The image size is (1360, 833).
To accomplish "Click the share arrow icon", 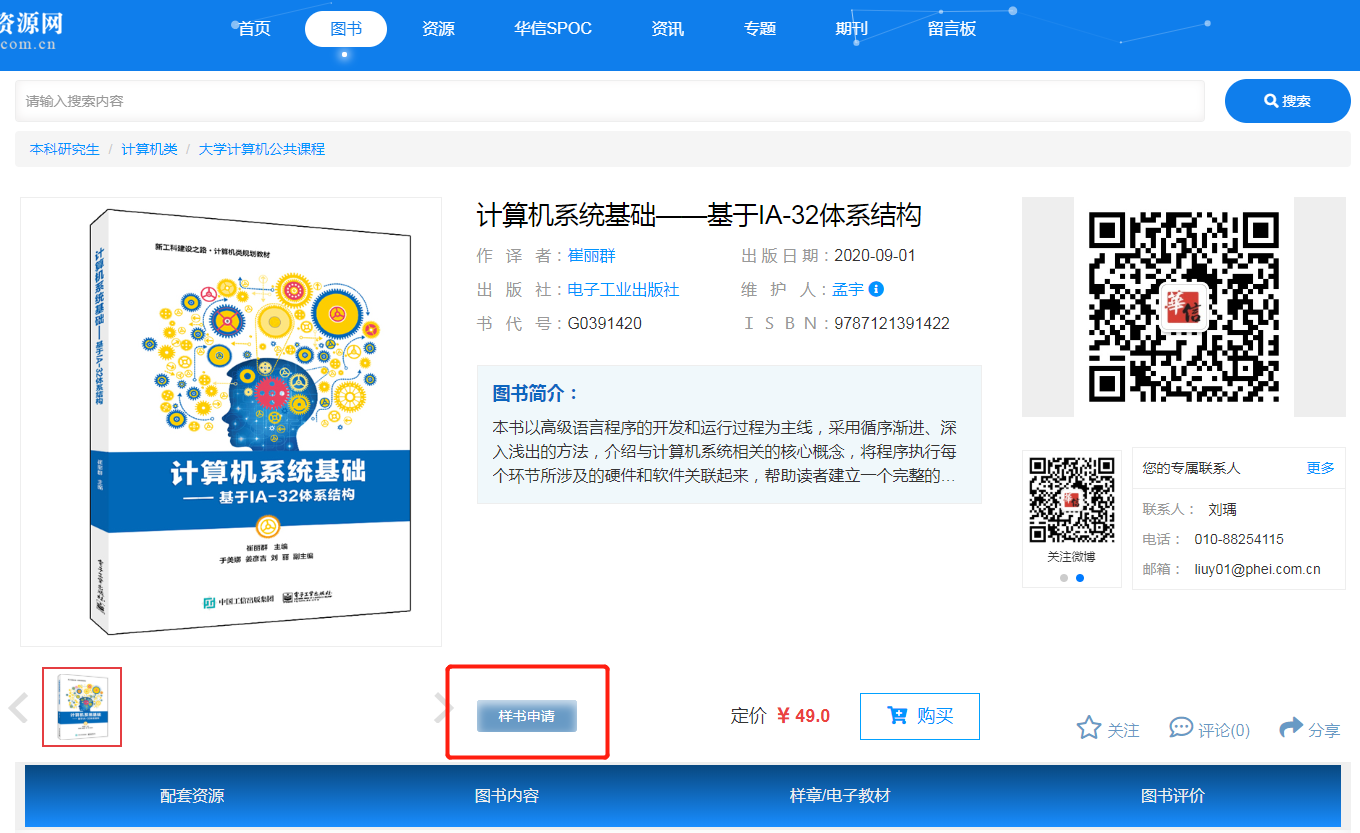I will 1291,728.
